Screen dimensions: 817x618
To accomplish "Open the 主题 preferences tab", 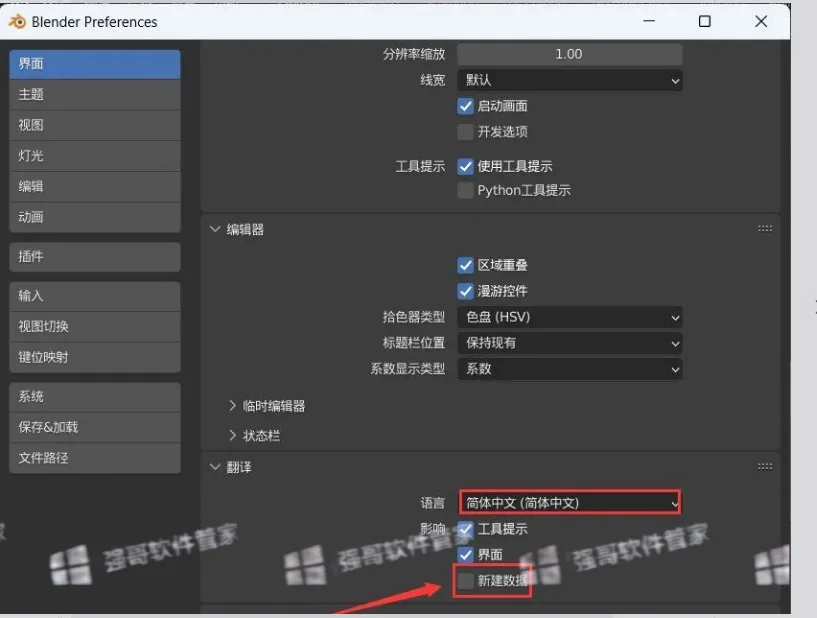I will tap(95, 94).
